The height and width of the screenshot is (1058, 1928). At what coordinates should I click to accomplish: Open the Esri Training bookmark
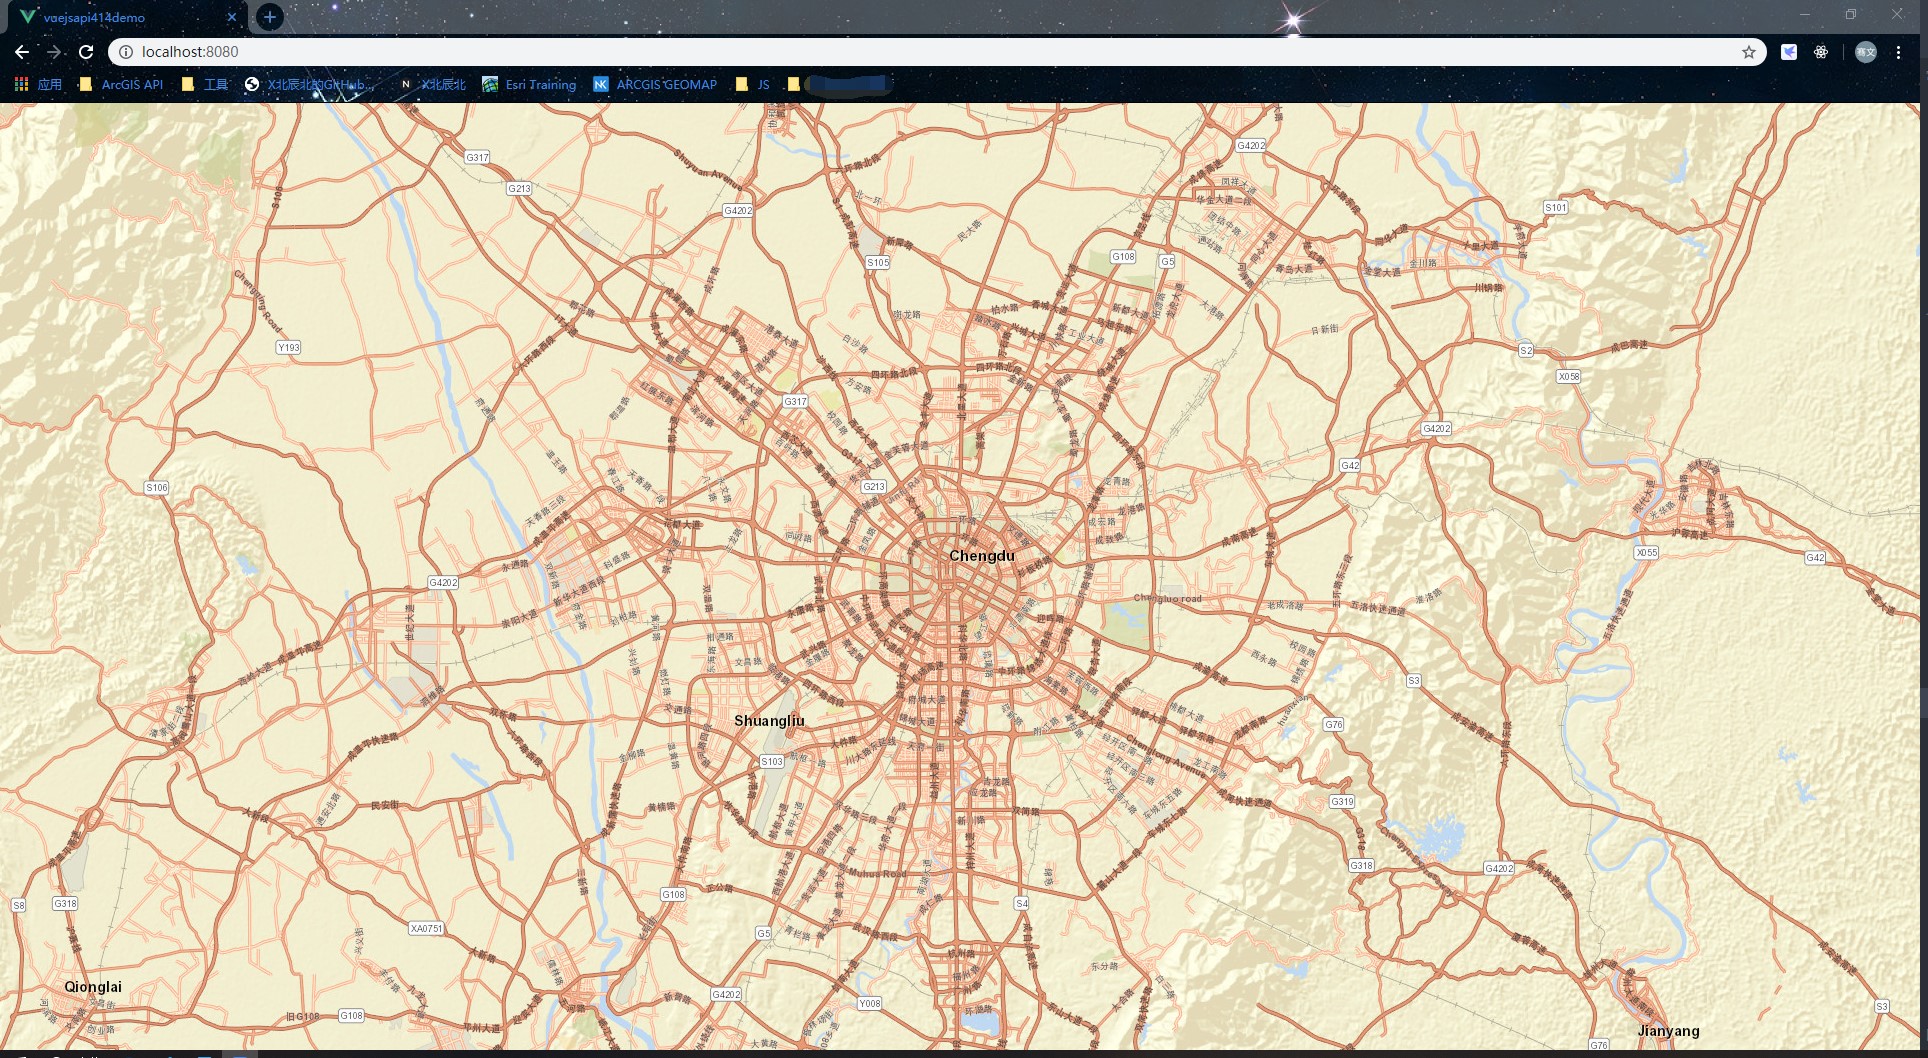click(529, 85)
